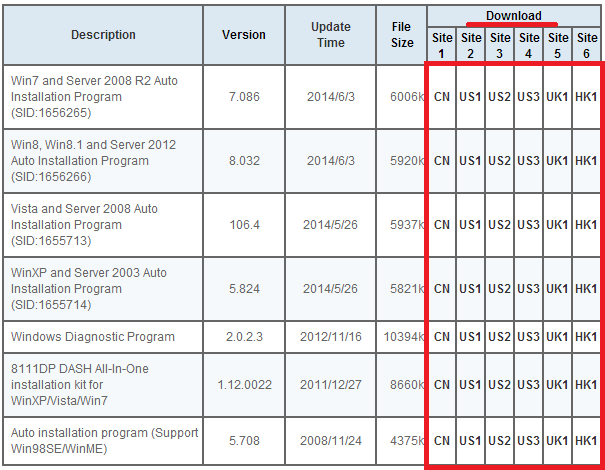The width and height of the screenshot is (605, 470).
Task: Get Win8 driver from US3 mirror
Action: pyautogui.click(x=528, y=161)
